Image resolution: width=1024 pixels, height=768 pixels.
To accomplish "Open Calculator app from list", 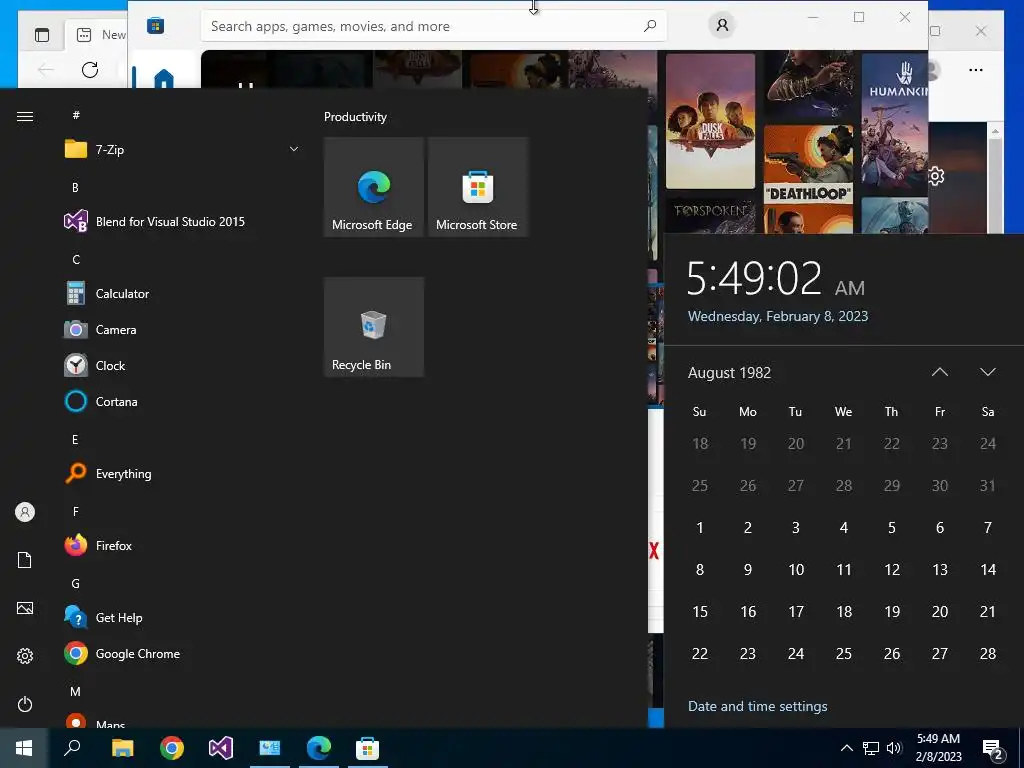I will click(x=182, y=294).
